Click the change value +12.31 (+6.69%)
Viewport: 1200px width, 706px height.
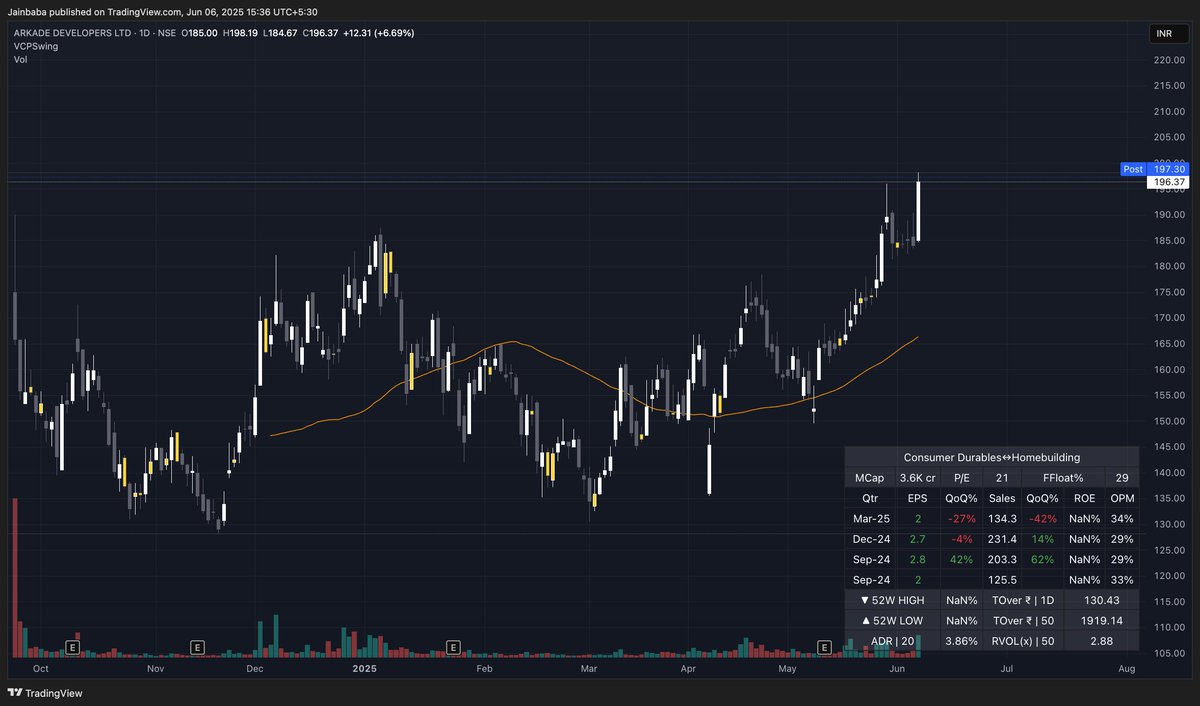tap(378, 33)
